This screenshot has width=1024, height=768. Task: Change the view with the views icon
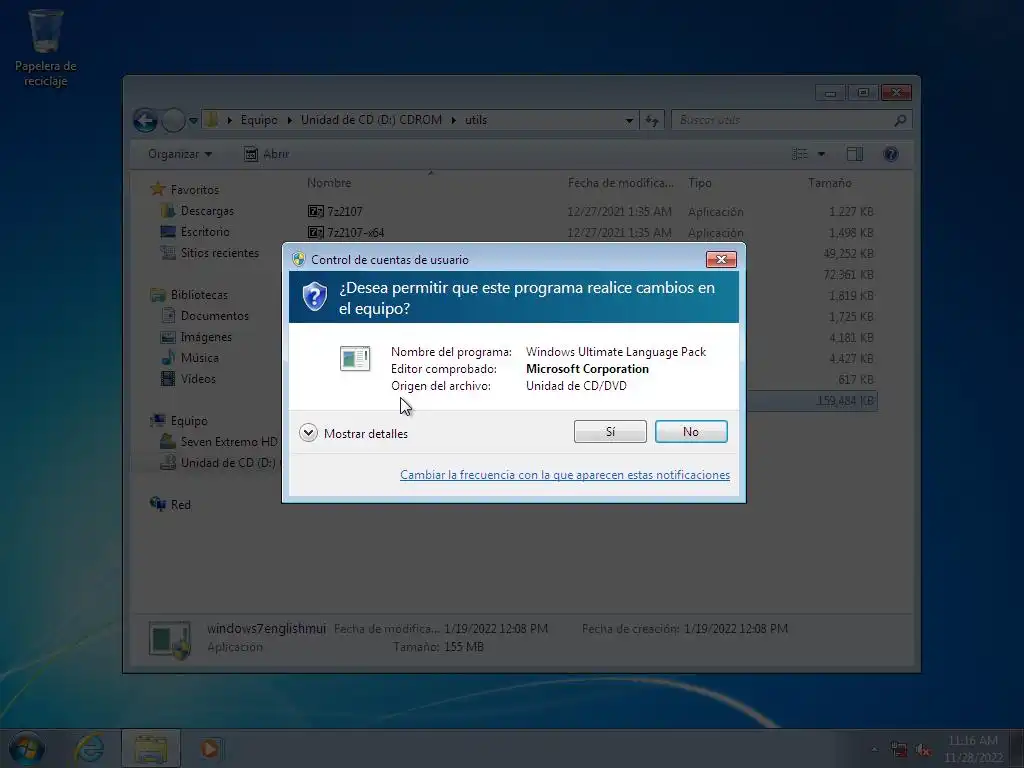click(800, 154)
